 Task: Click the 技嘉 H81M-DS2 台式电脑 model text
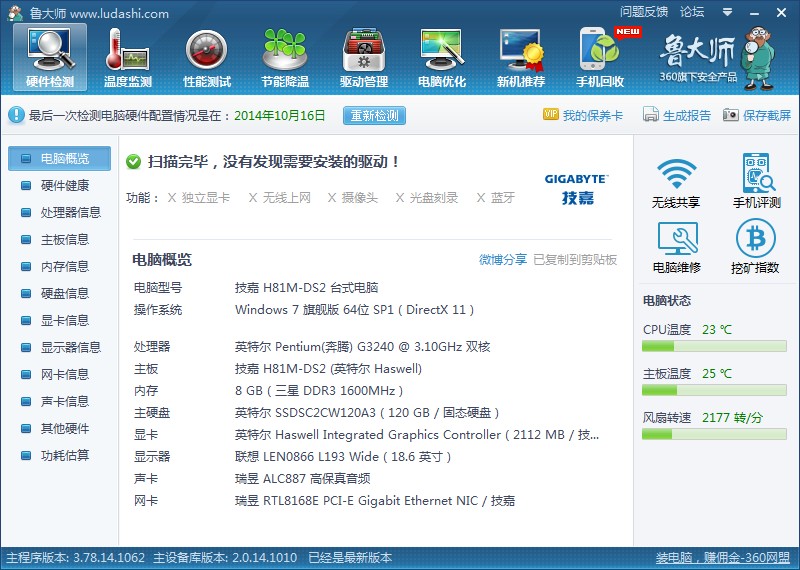point(307,288)
